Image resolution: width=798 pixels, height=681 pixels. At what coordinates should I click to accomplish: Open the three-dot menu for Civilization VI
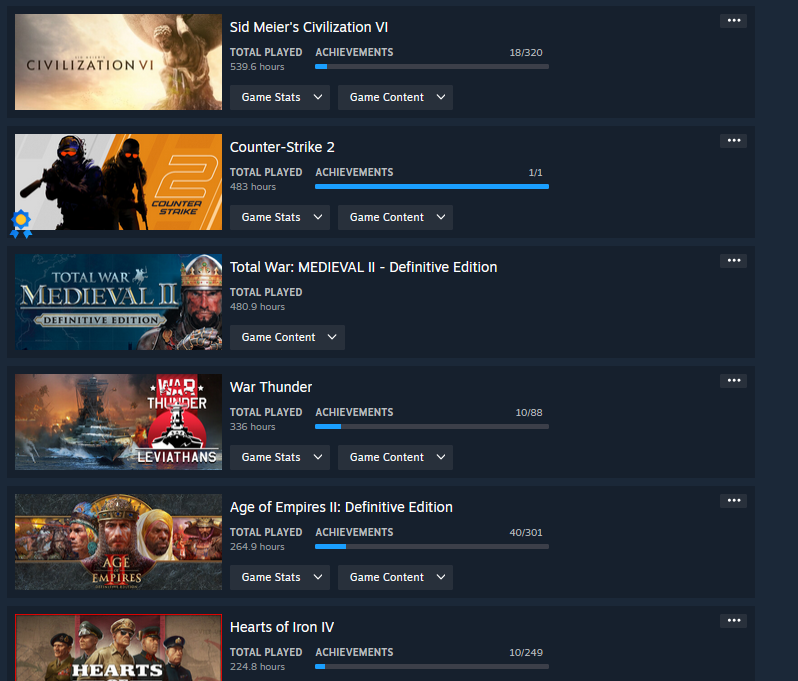point(733,21)
